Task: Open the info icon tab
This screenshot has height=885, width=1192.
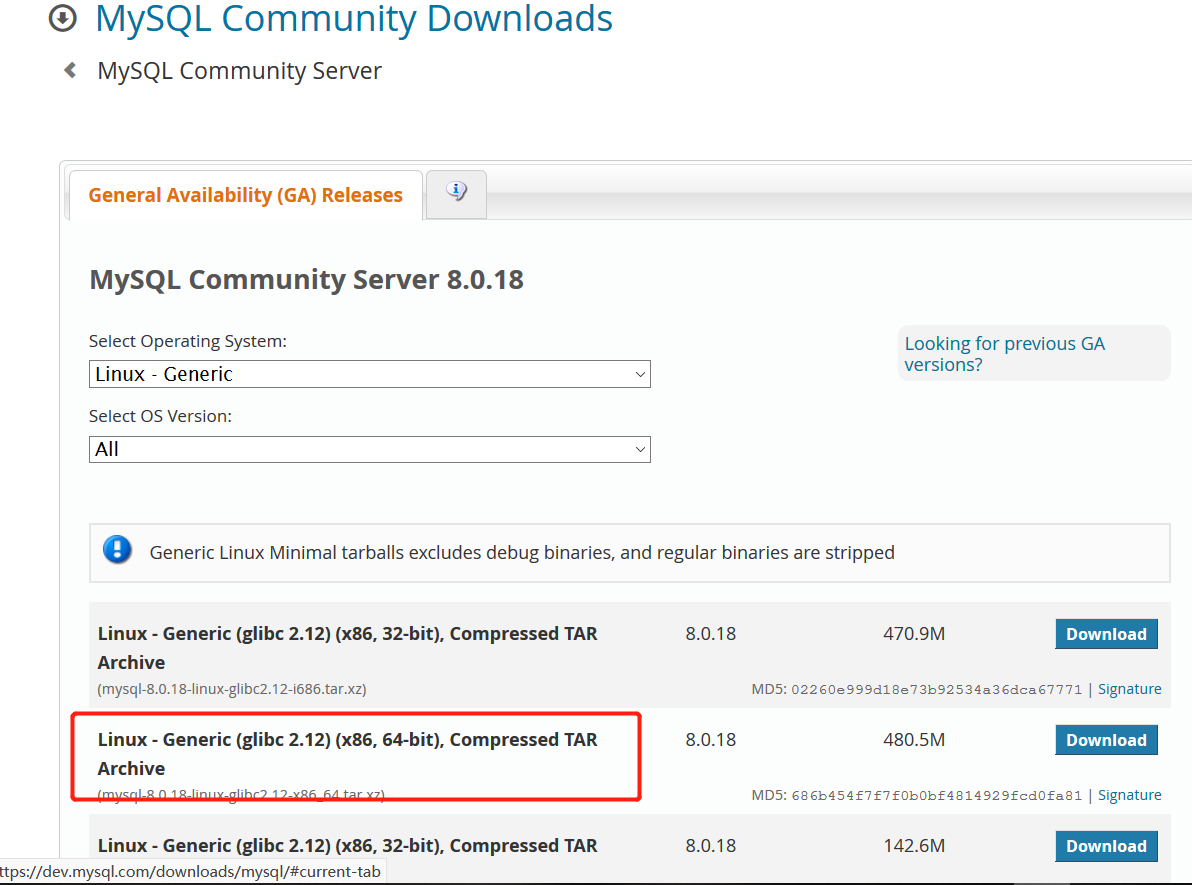Action: (456, 195)
